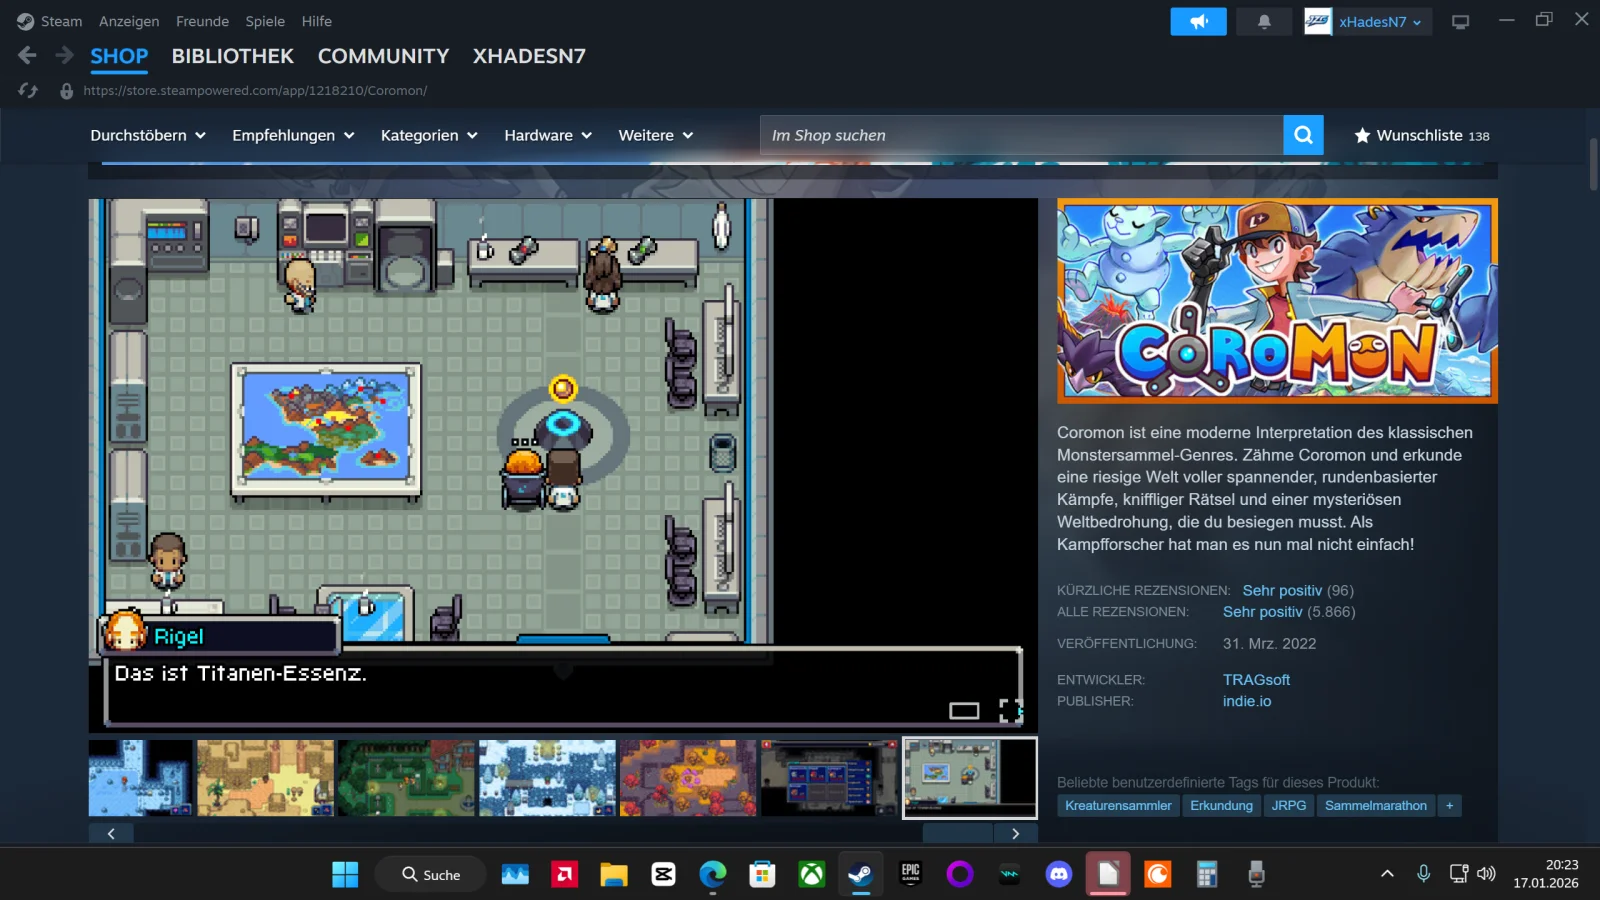The height and width of the screenshot is (900, 1600).
Task: Open the orange Crunchyroll taskbar icon
Action: (1157, 875)
